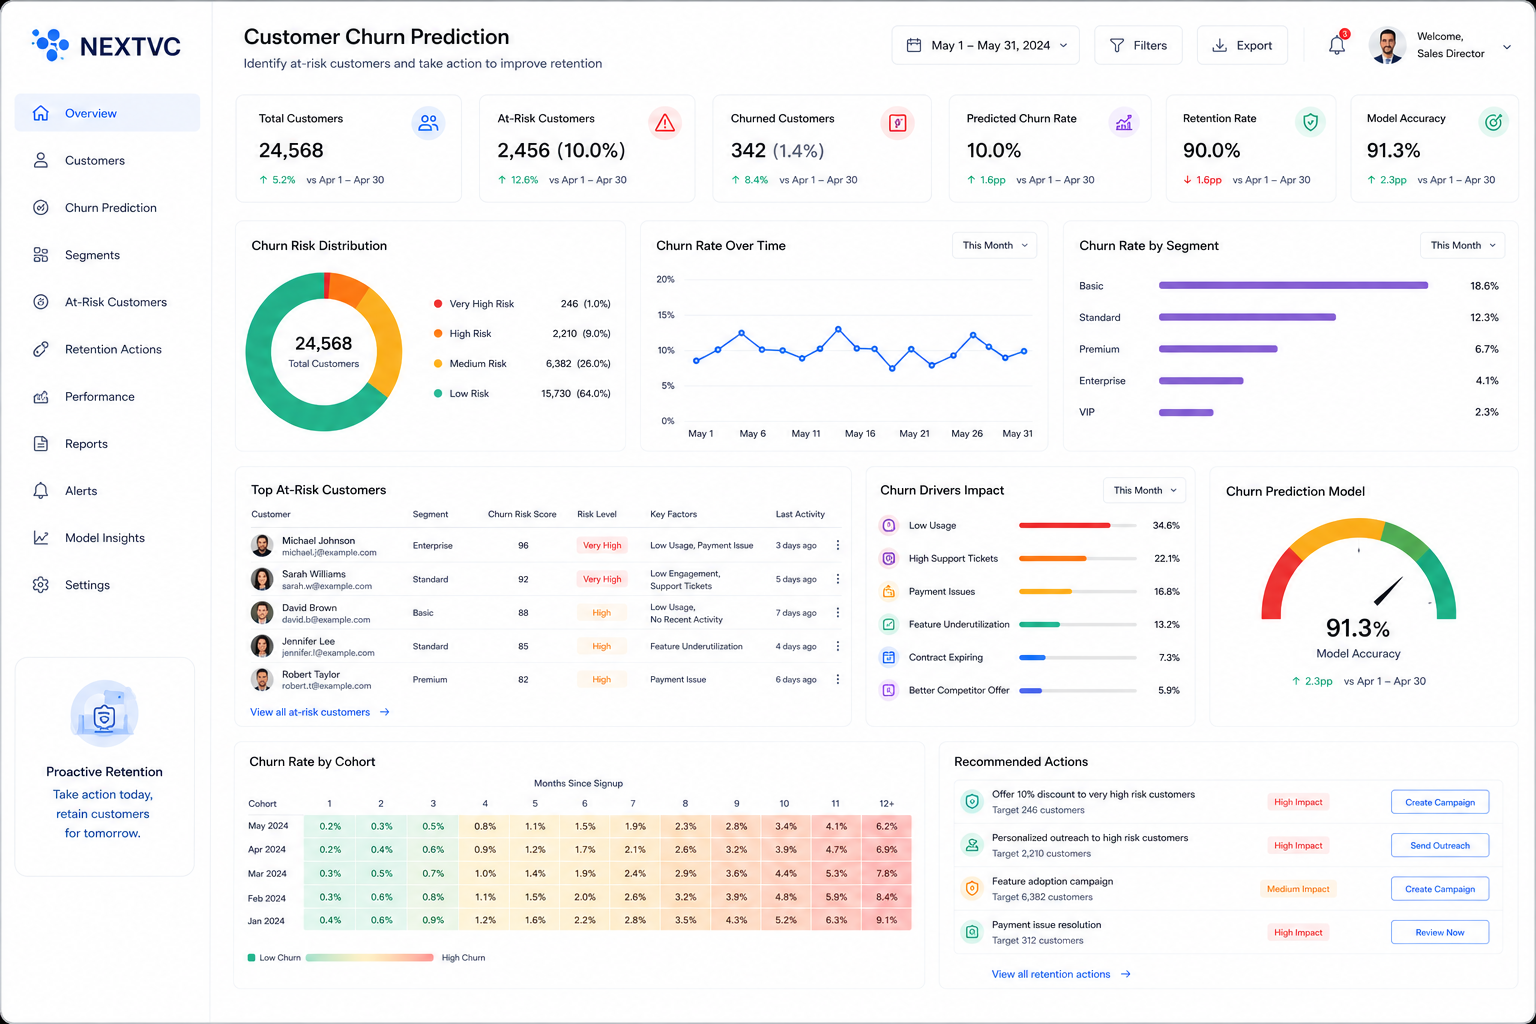1536x1024 pixels.
Task: Click the Filters button
Action: 1138,45
